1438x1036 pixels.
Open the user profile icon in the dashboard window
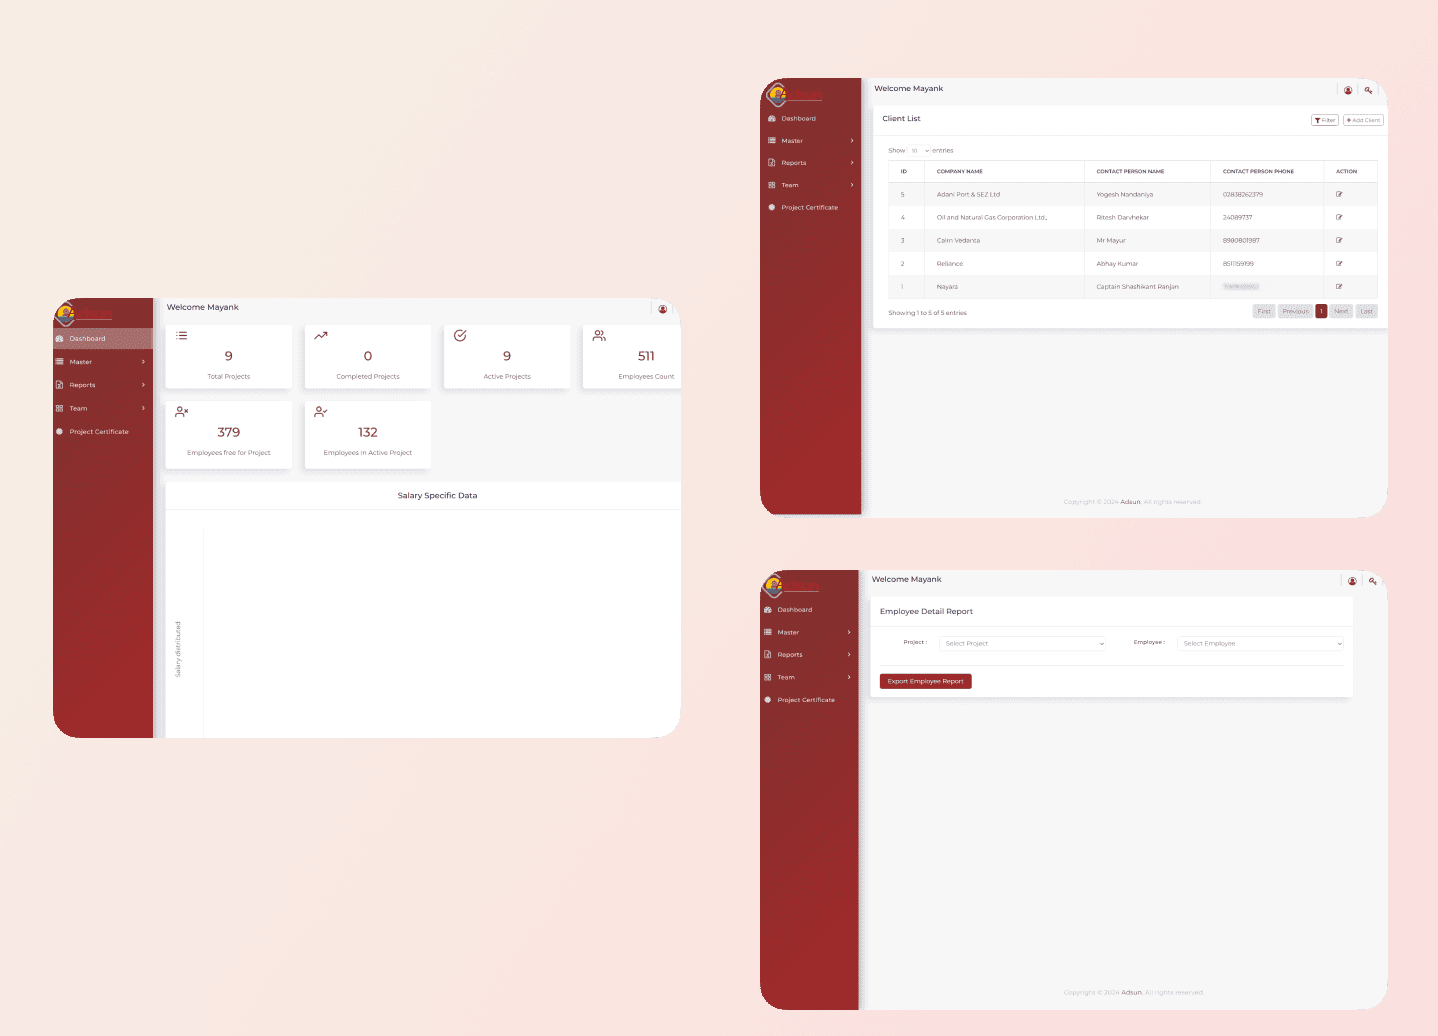point(663,309)
